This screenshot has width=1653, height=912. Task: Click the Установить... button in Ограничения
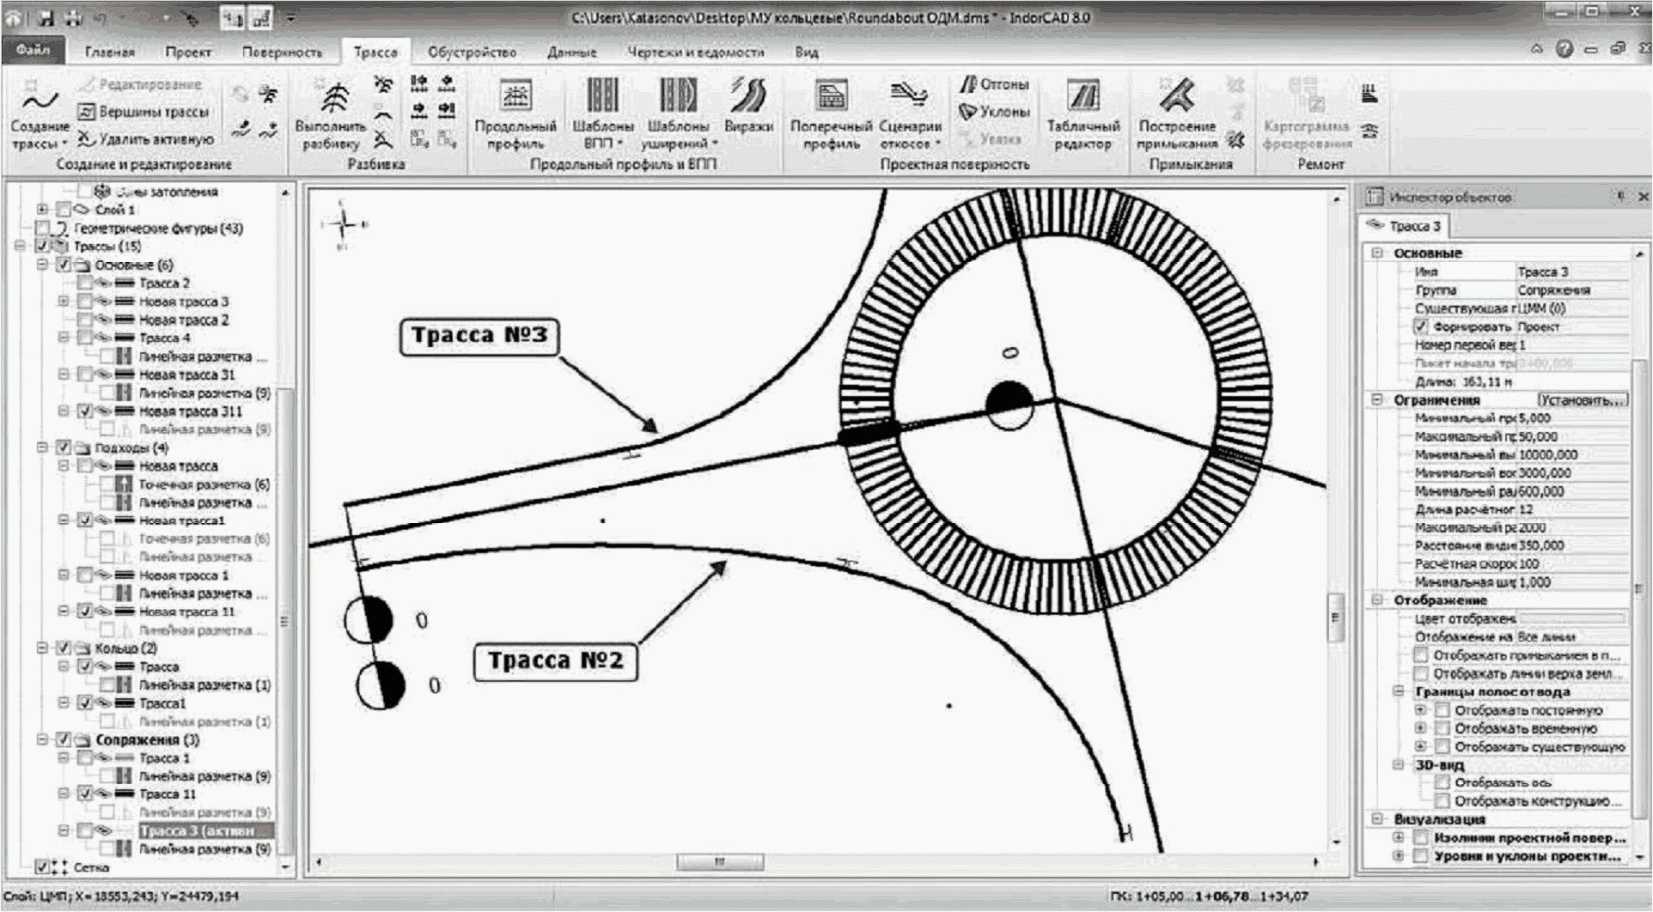(1581, 400)
